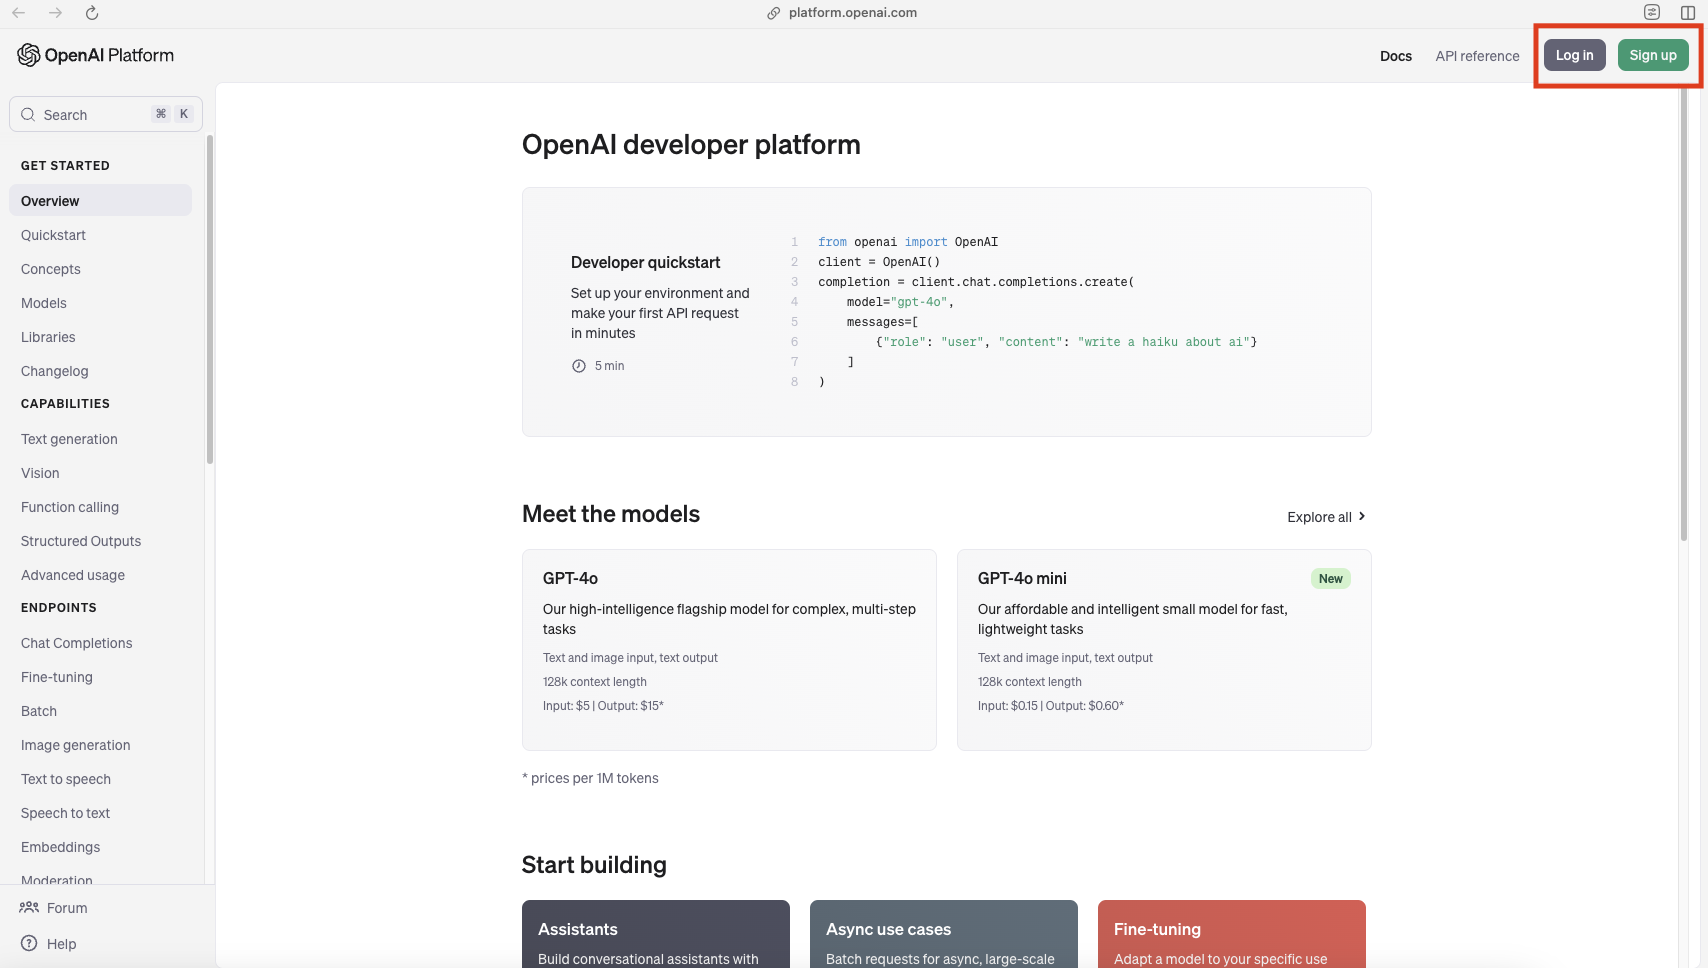This screenshot has height=968, width=1708.
Task: Click the browser forward arrow
Action: pyautogui.click(x=55, y=13)
